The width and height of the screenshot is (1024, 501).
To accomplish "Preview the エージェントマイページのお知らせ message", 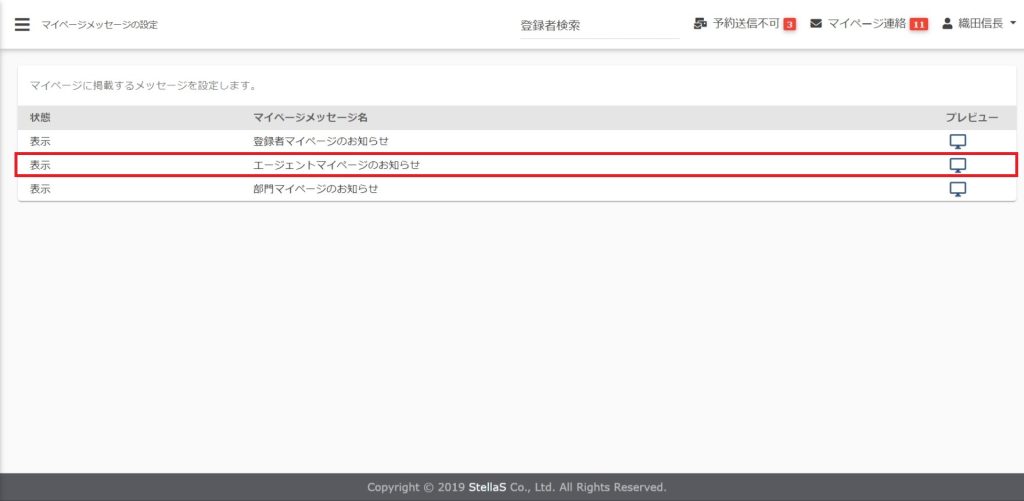I will [957, 165].
